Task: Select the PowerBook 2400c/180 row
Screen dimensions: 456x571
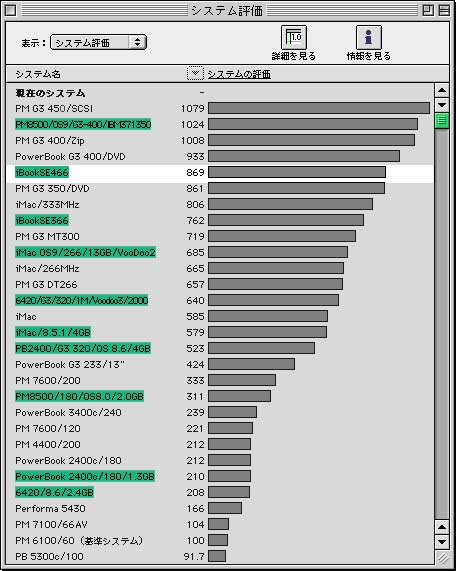Action: [220, 460]
